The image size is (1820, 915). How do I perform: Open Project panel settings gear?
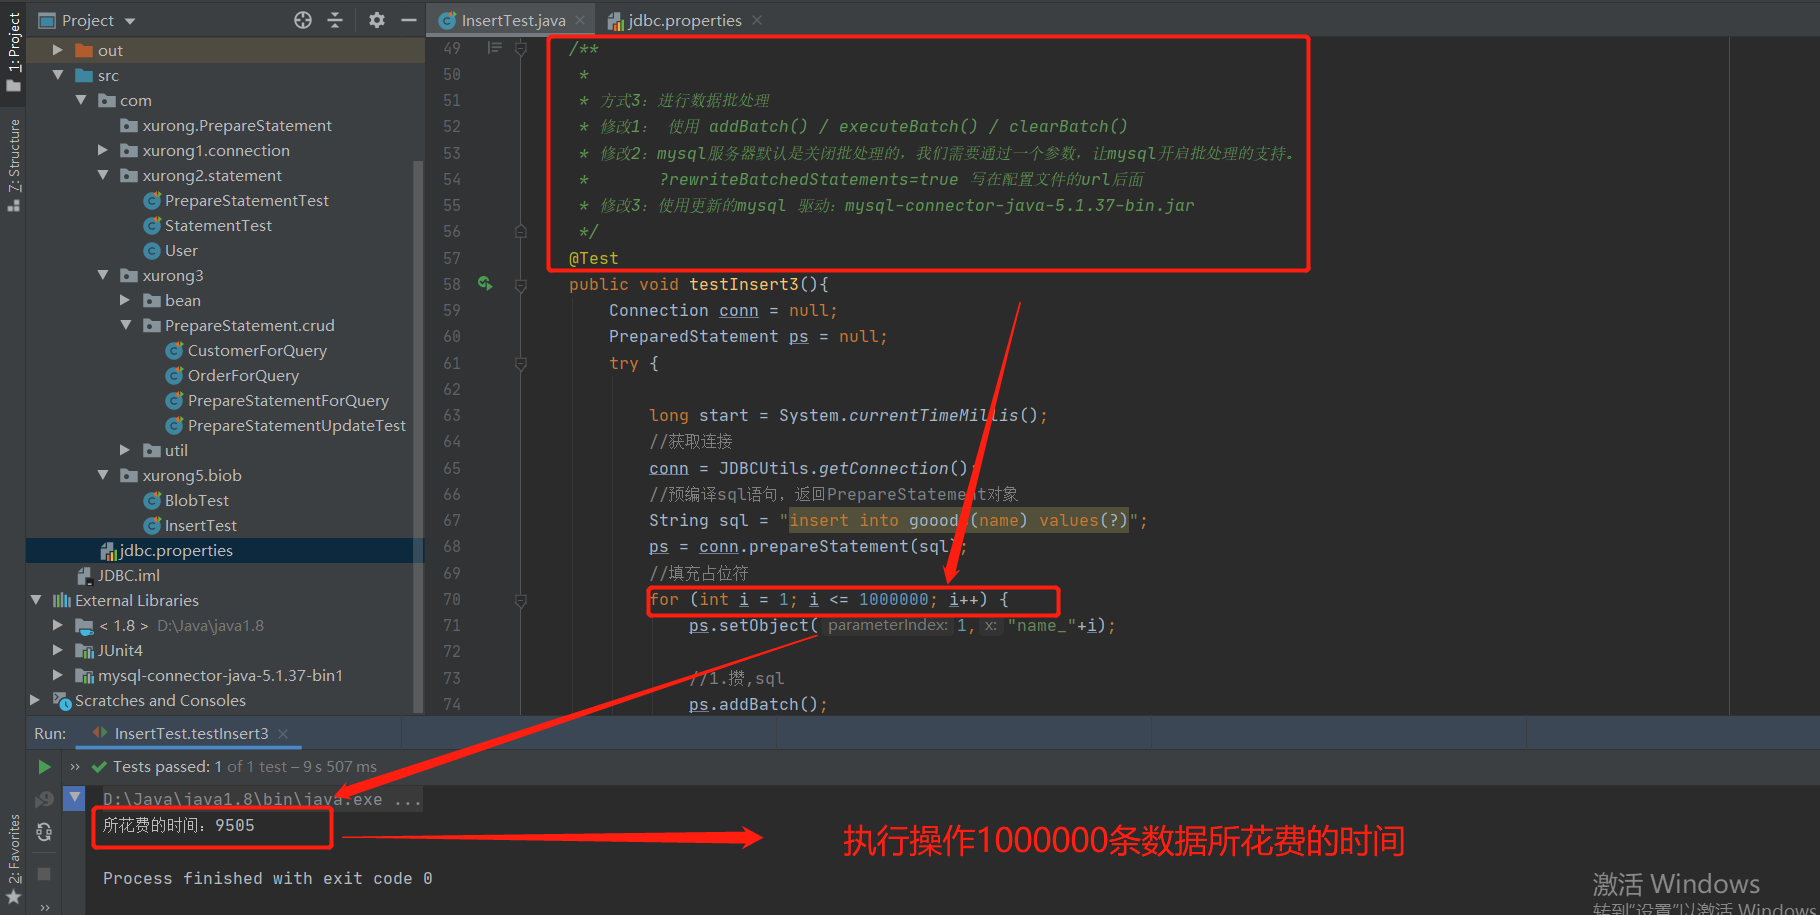[377, 20]
